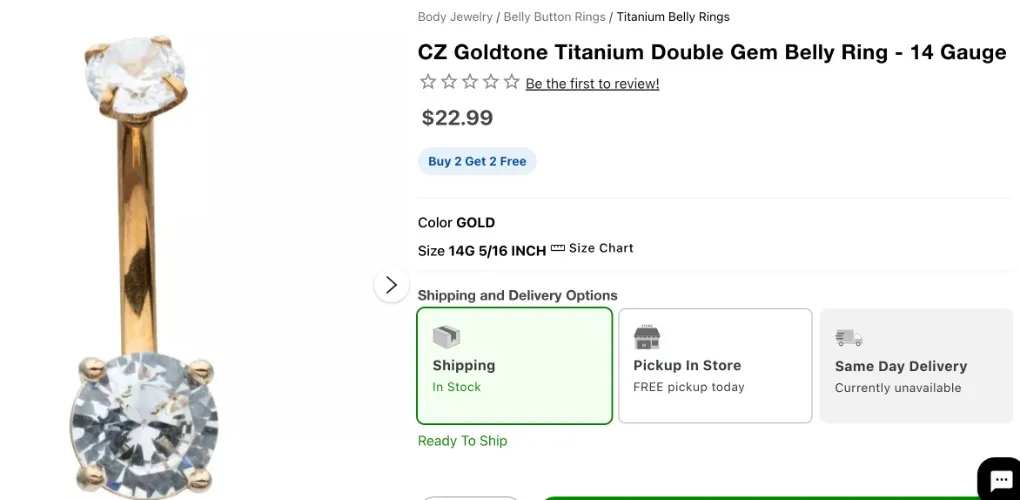
Task: Go to Belly Button Rings breadcrumb
Action: (x=554, y=17)
